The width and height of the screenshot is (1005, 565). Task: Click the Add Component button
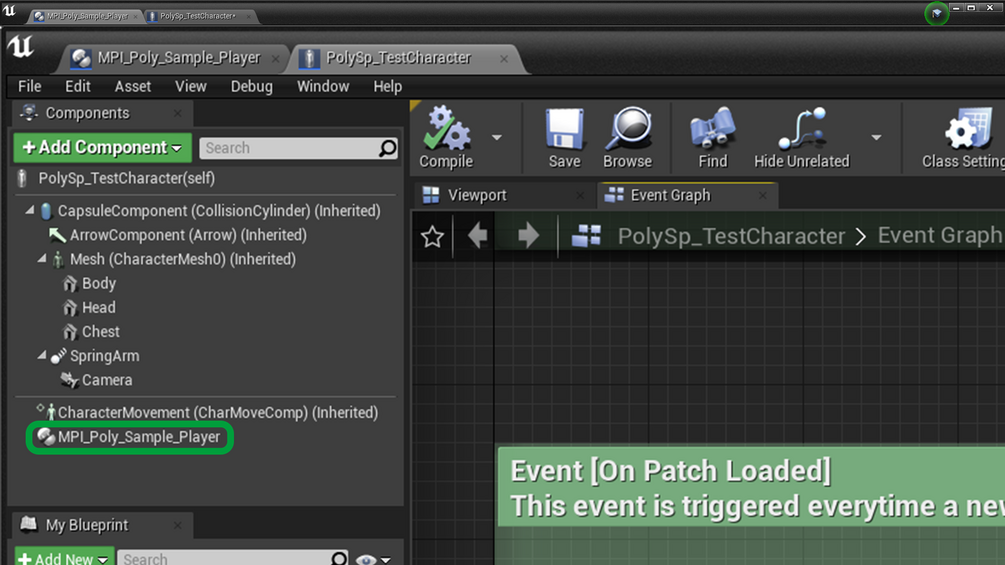coord(103,148)
